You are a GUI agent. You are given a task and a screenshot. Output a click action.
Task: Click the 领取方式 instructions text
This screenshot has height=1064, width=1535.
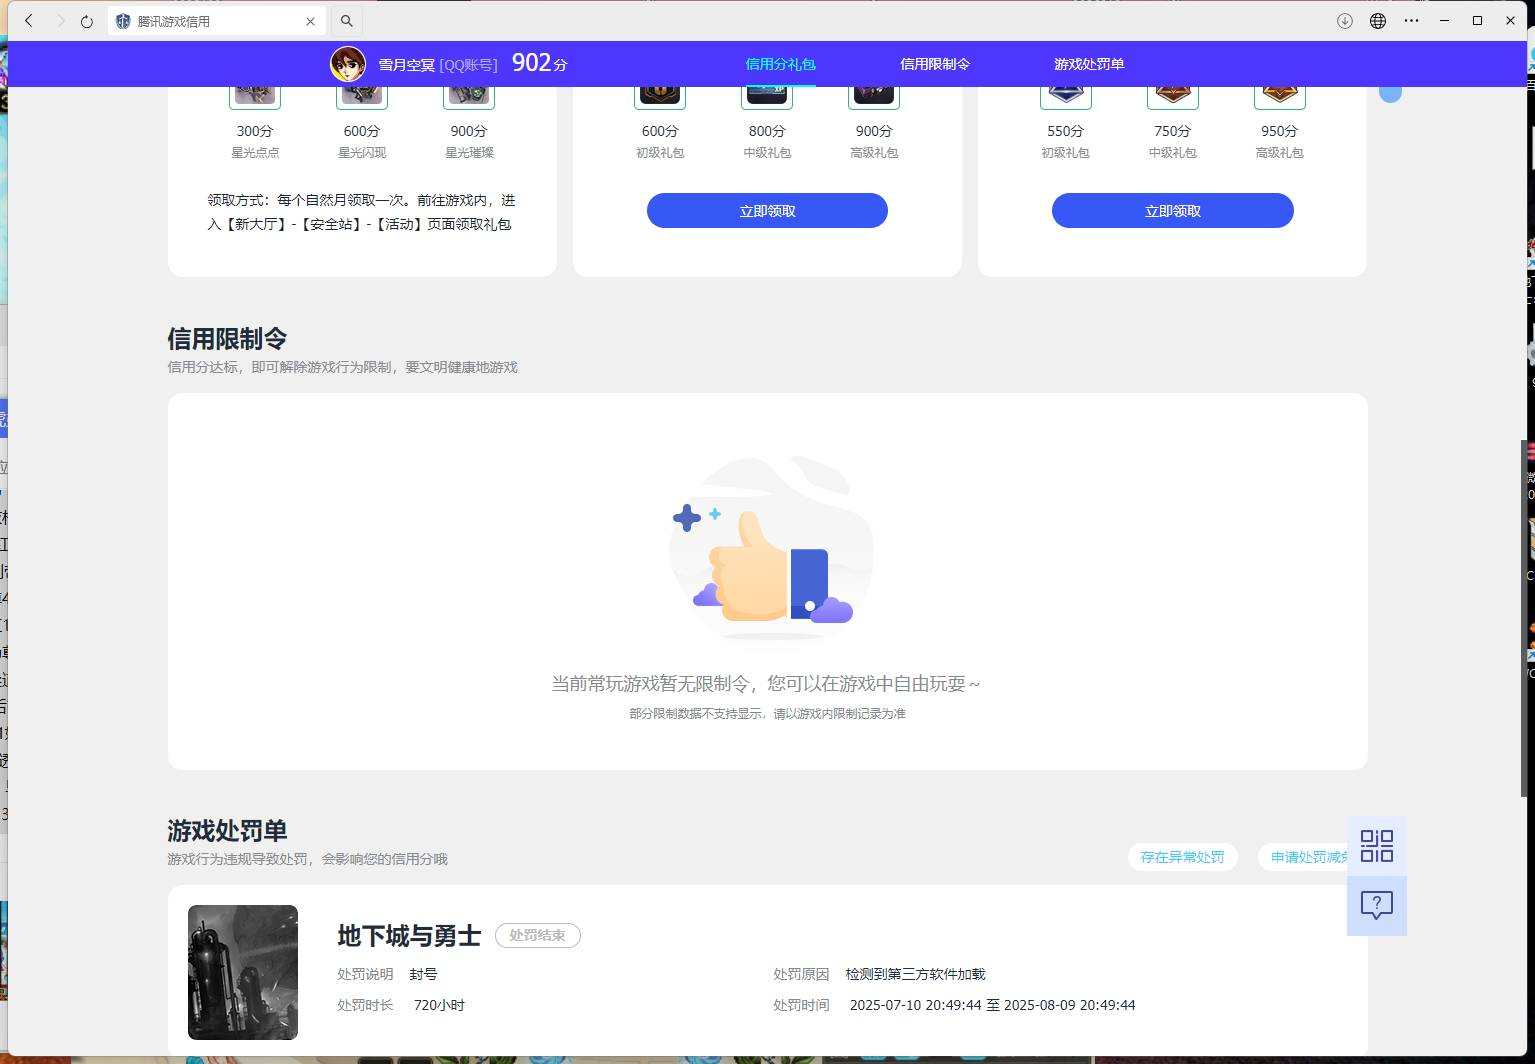[362, 212]
